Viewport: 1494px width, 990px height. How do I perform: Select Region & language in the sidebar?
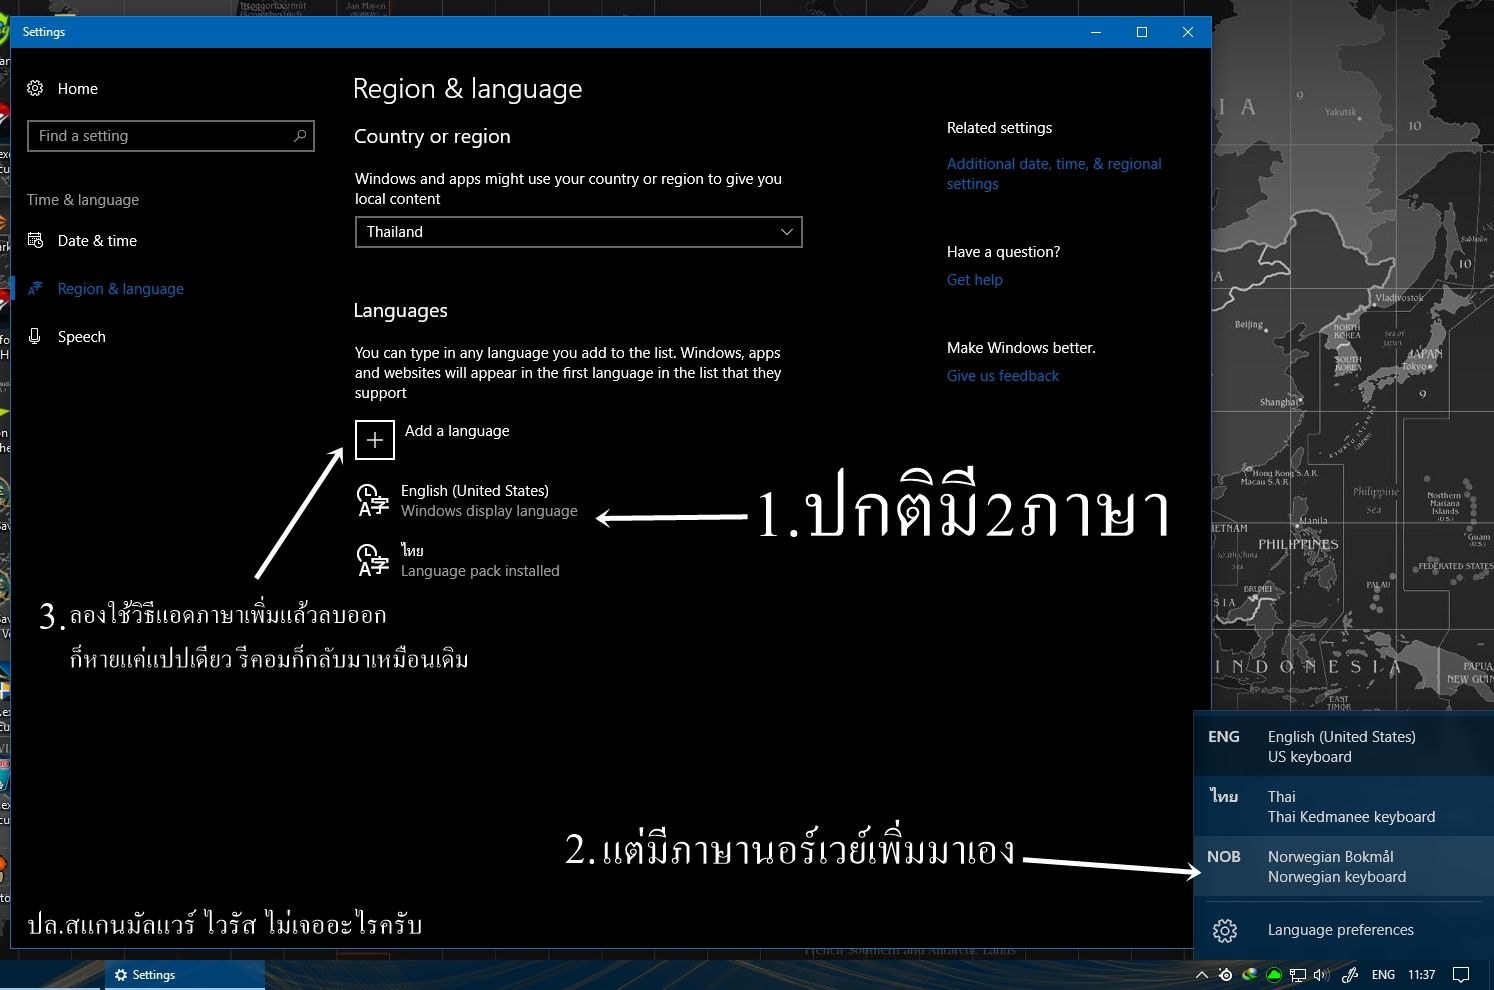120,289
